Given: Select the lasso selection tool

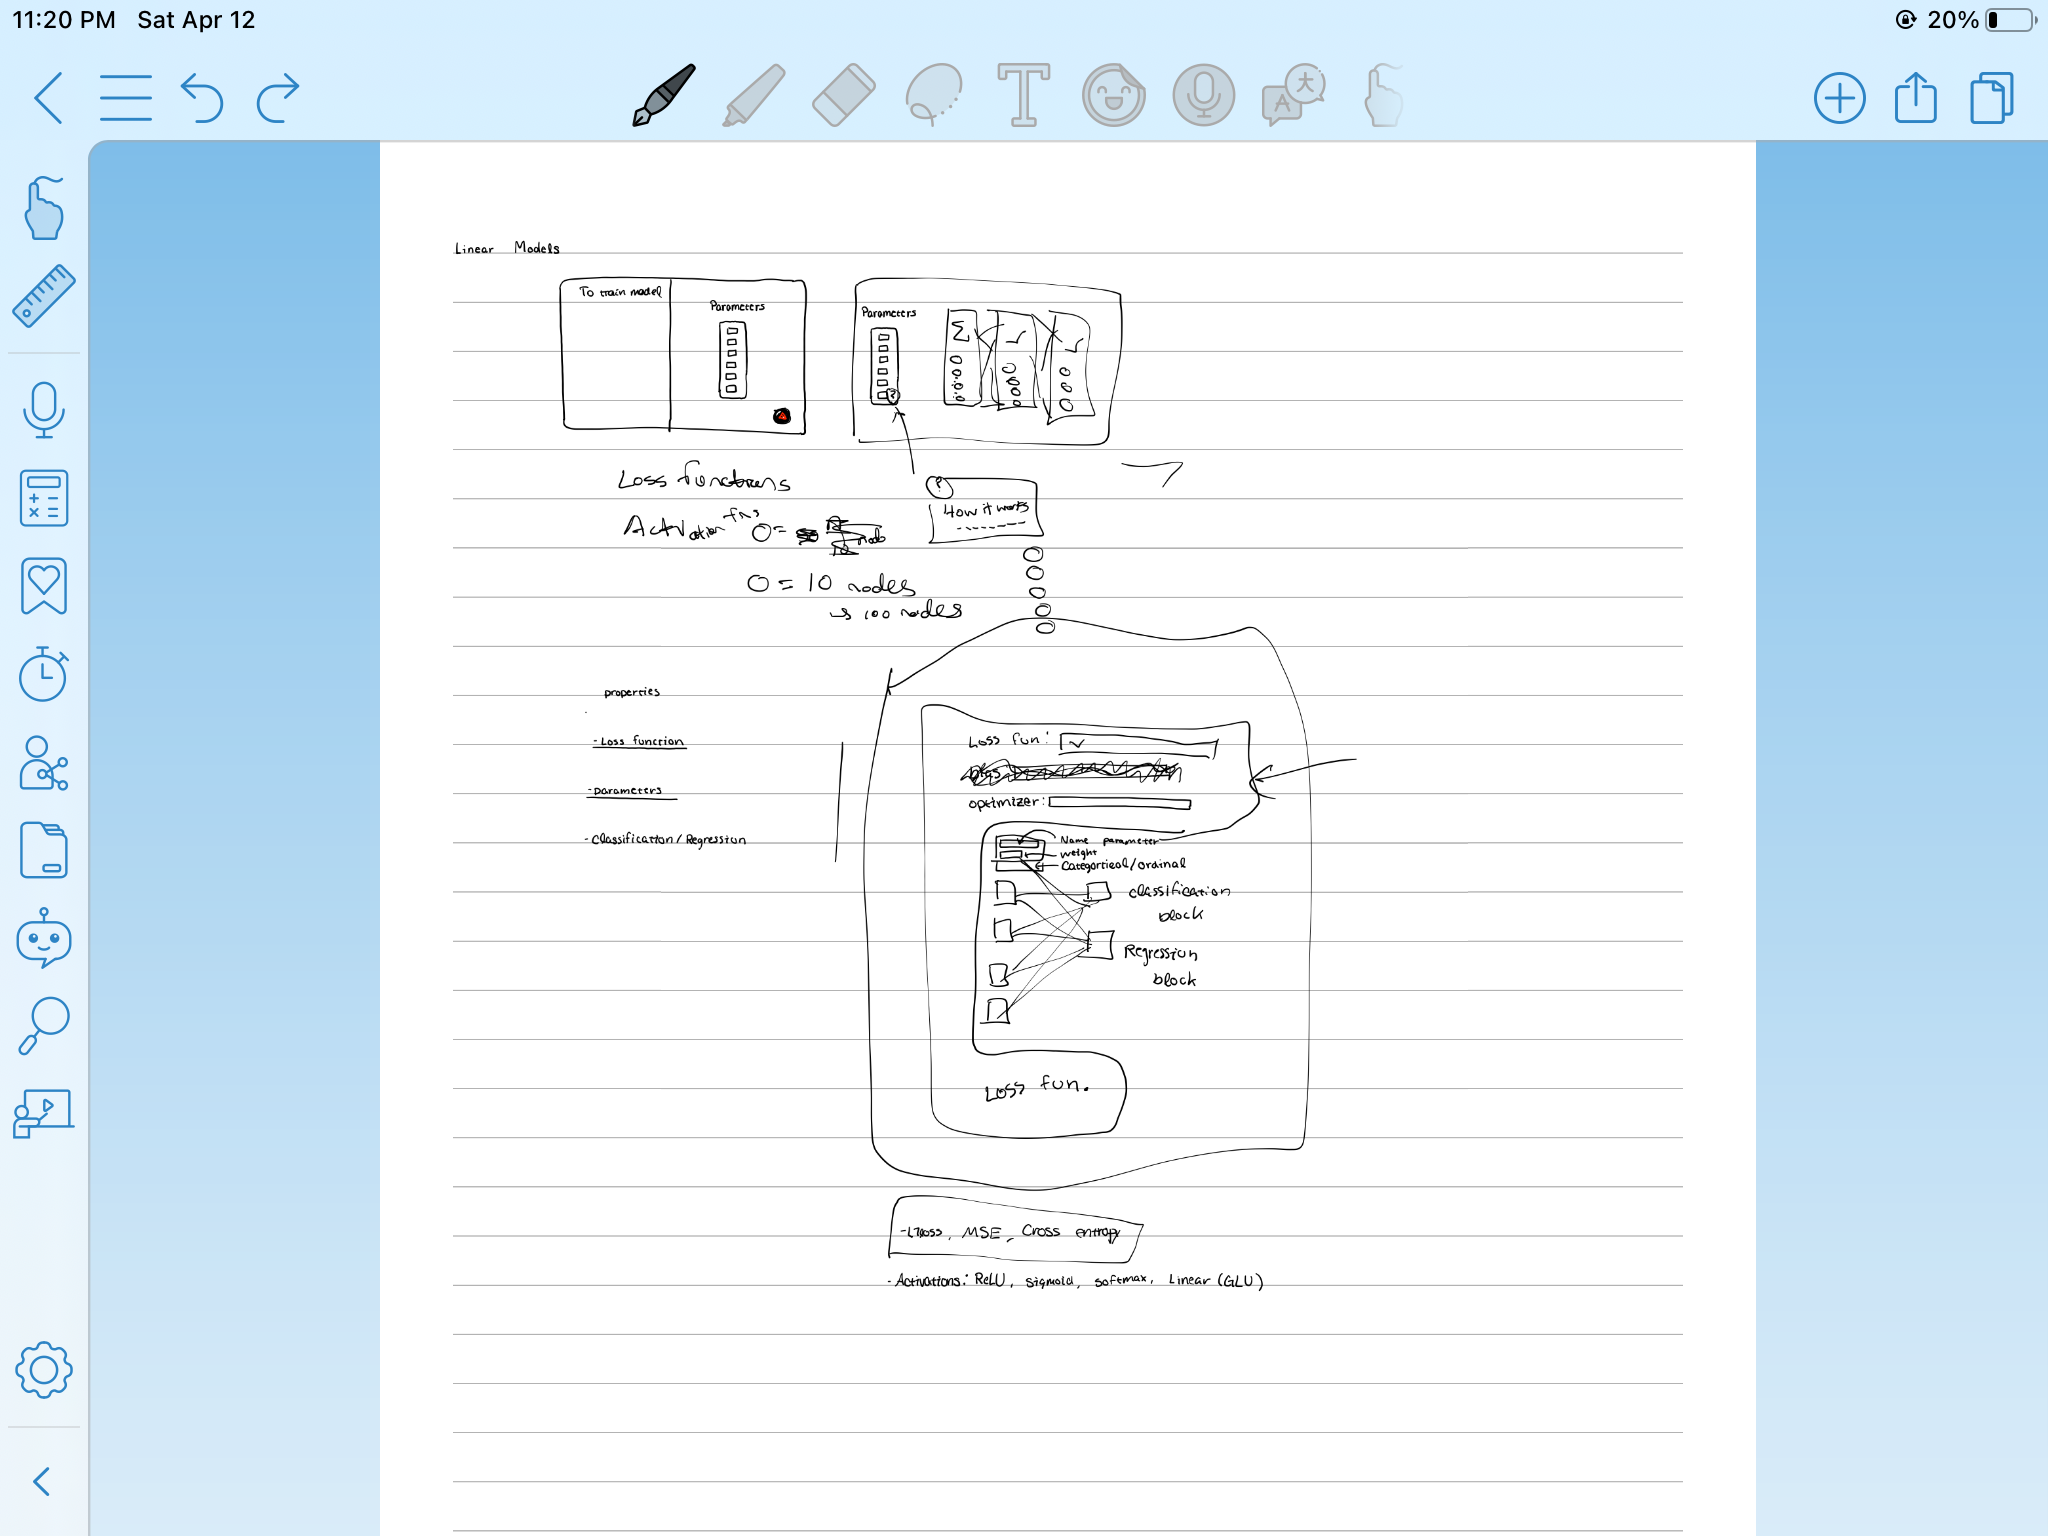Looking at the screenshot, I should point(933,96).
